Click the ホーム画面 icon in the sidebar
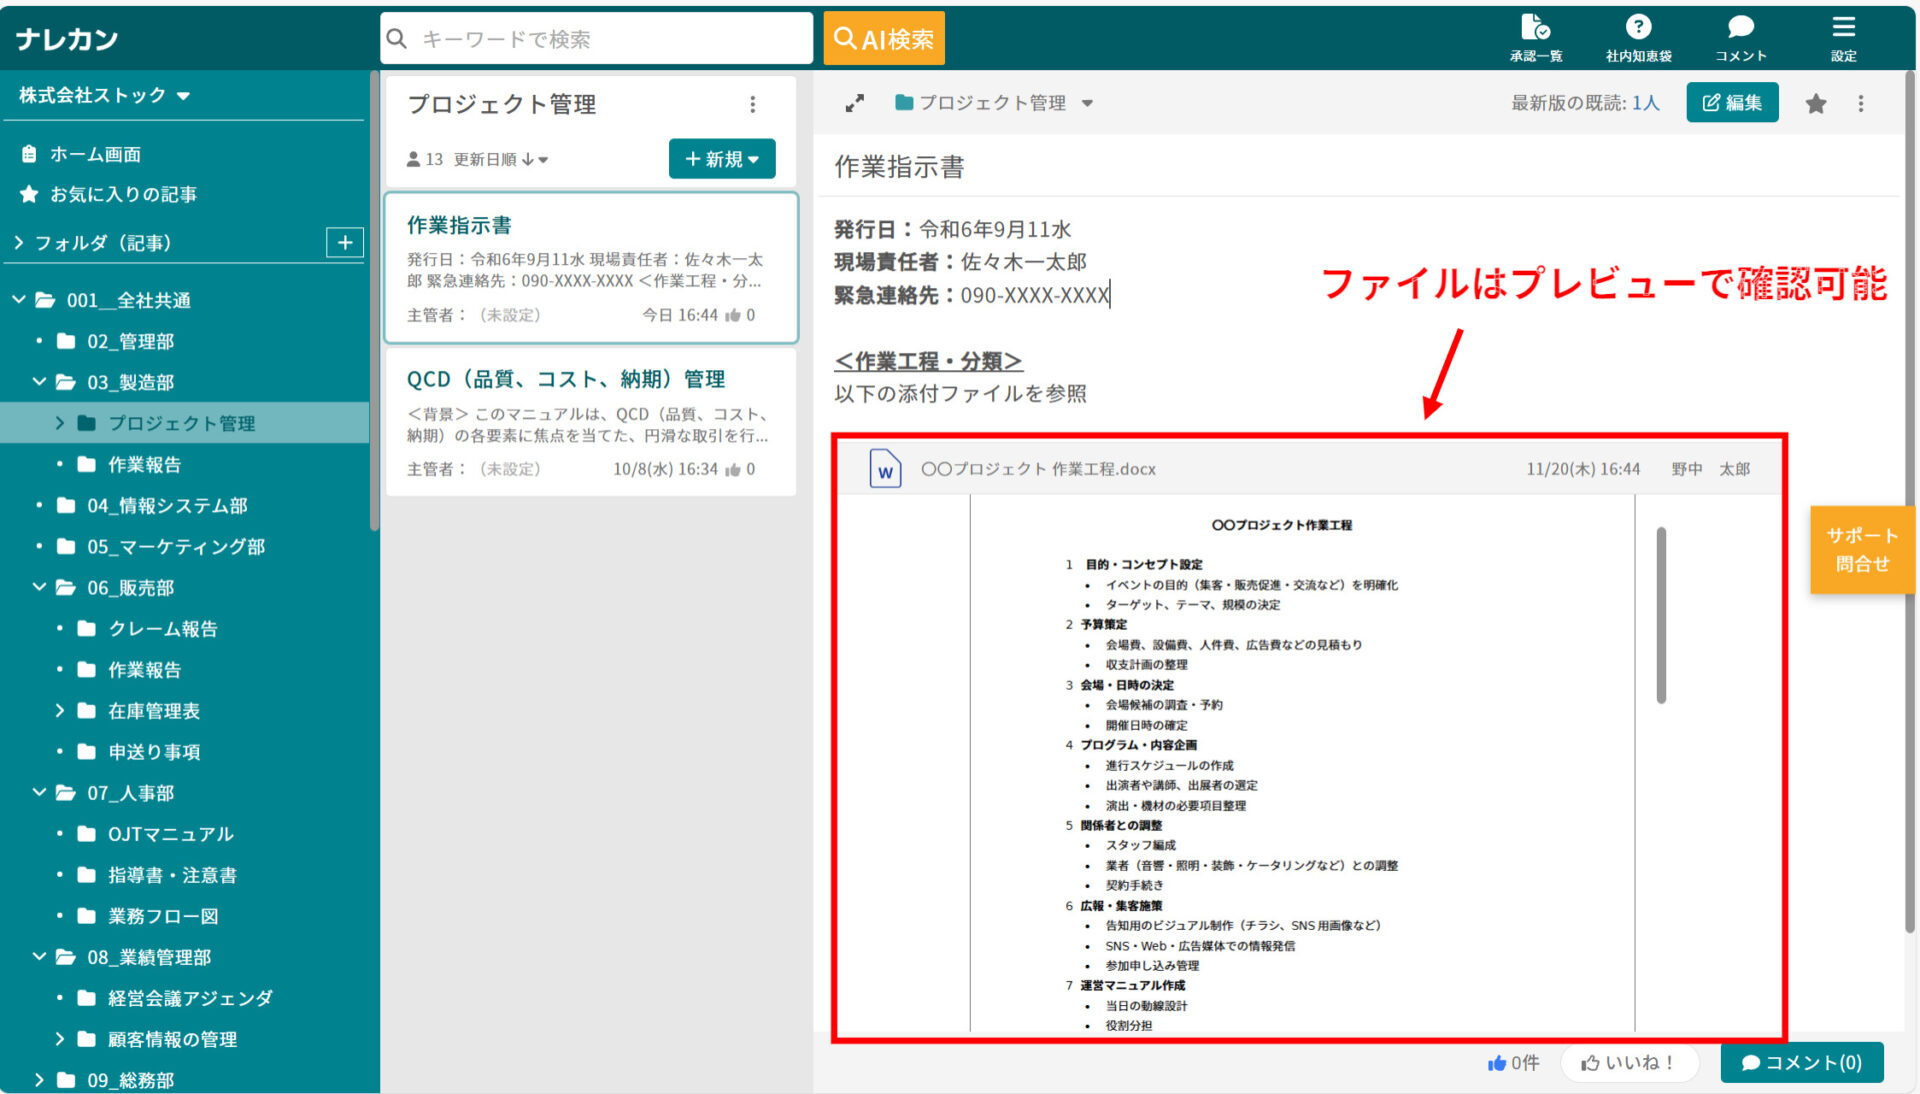This screenshot has width=1920, height=1094. pyautogui.click(x=31, y=153)
